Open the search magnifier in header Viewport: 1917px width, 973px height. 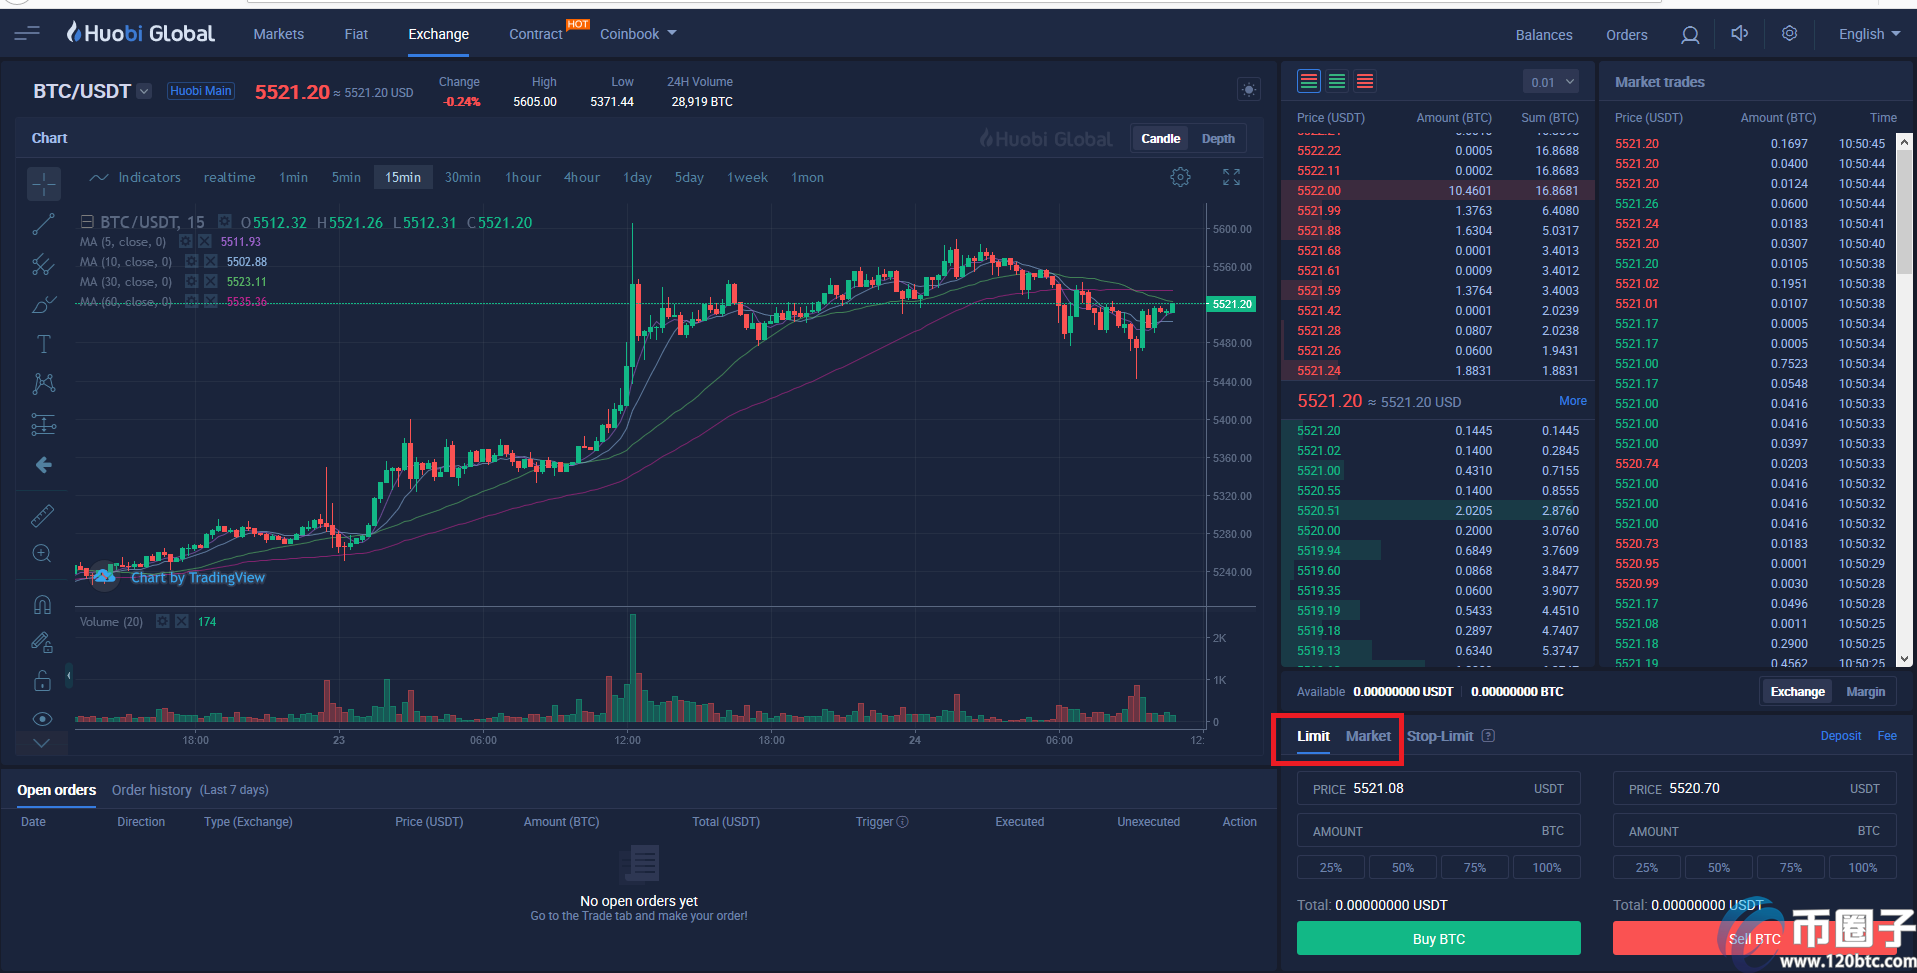[x=1689, y=35]
